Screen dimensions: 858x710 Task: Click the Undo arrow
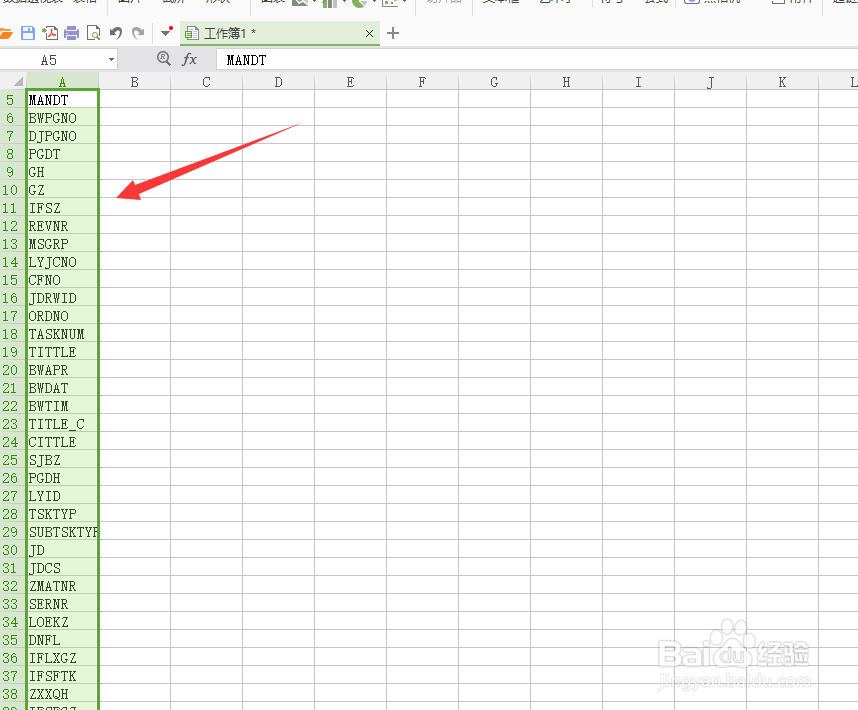pyautogui.click(x=115, y=33)
